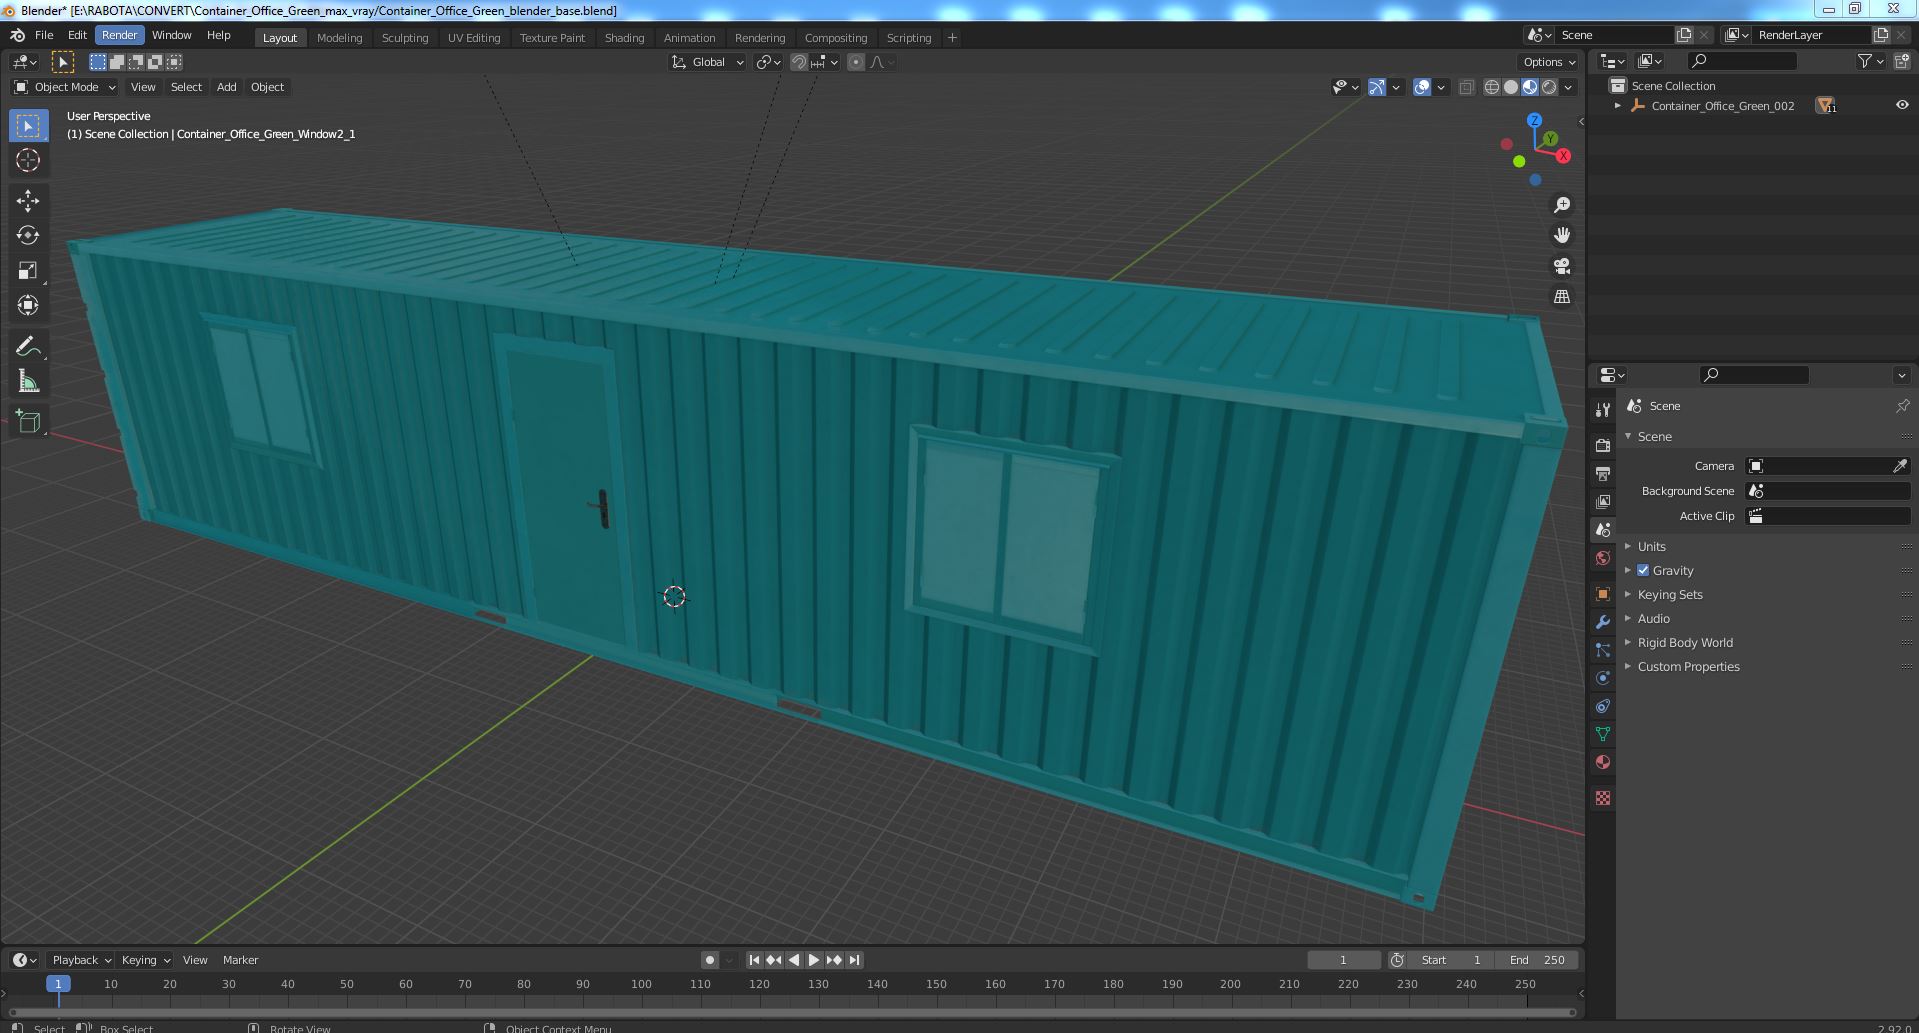Open the Texture properties checker tab
Screen dimensions: 1919x1033
(x=1603, y=798)
